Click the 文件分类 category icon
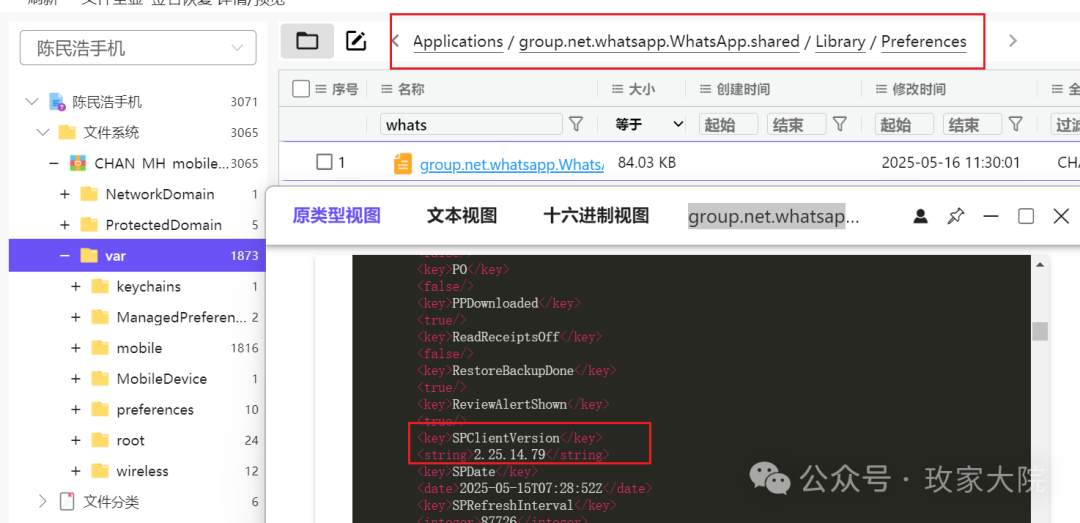Image resolution: width=1080 pixels, height=523 pixels. (67, 502)
